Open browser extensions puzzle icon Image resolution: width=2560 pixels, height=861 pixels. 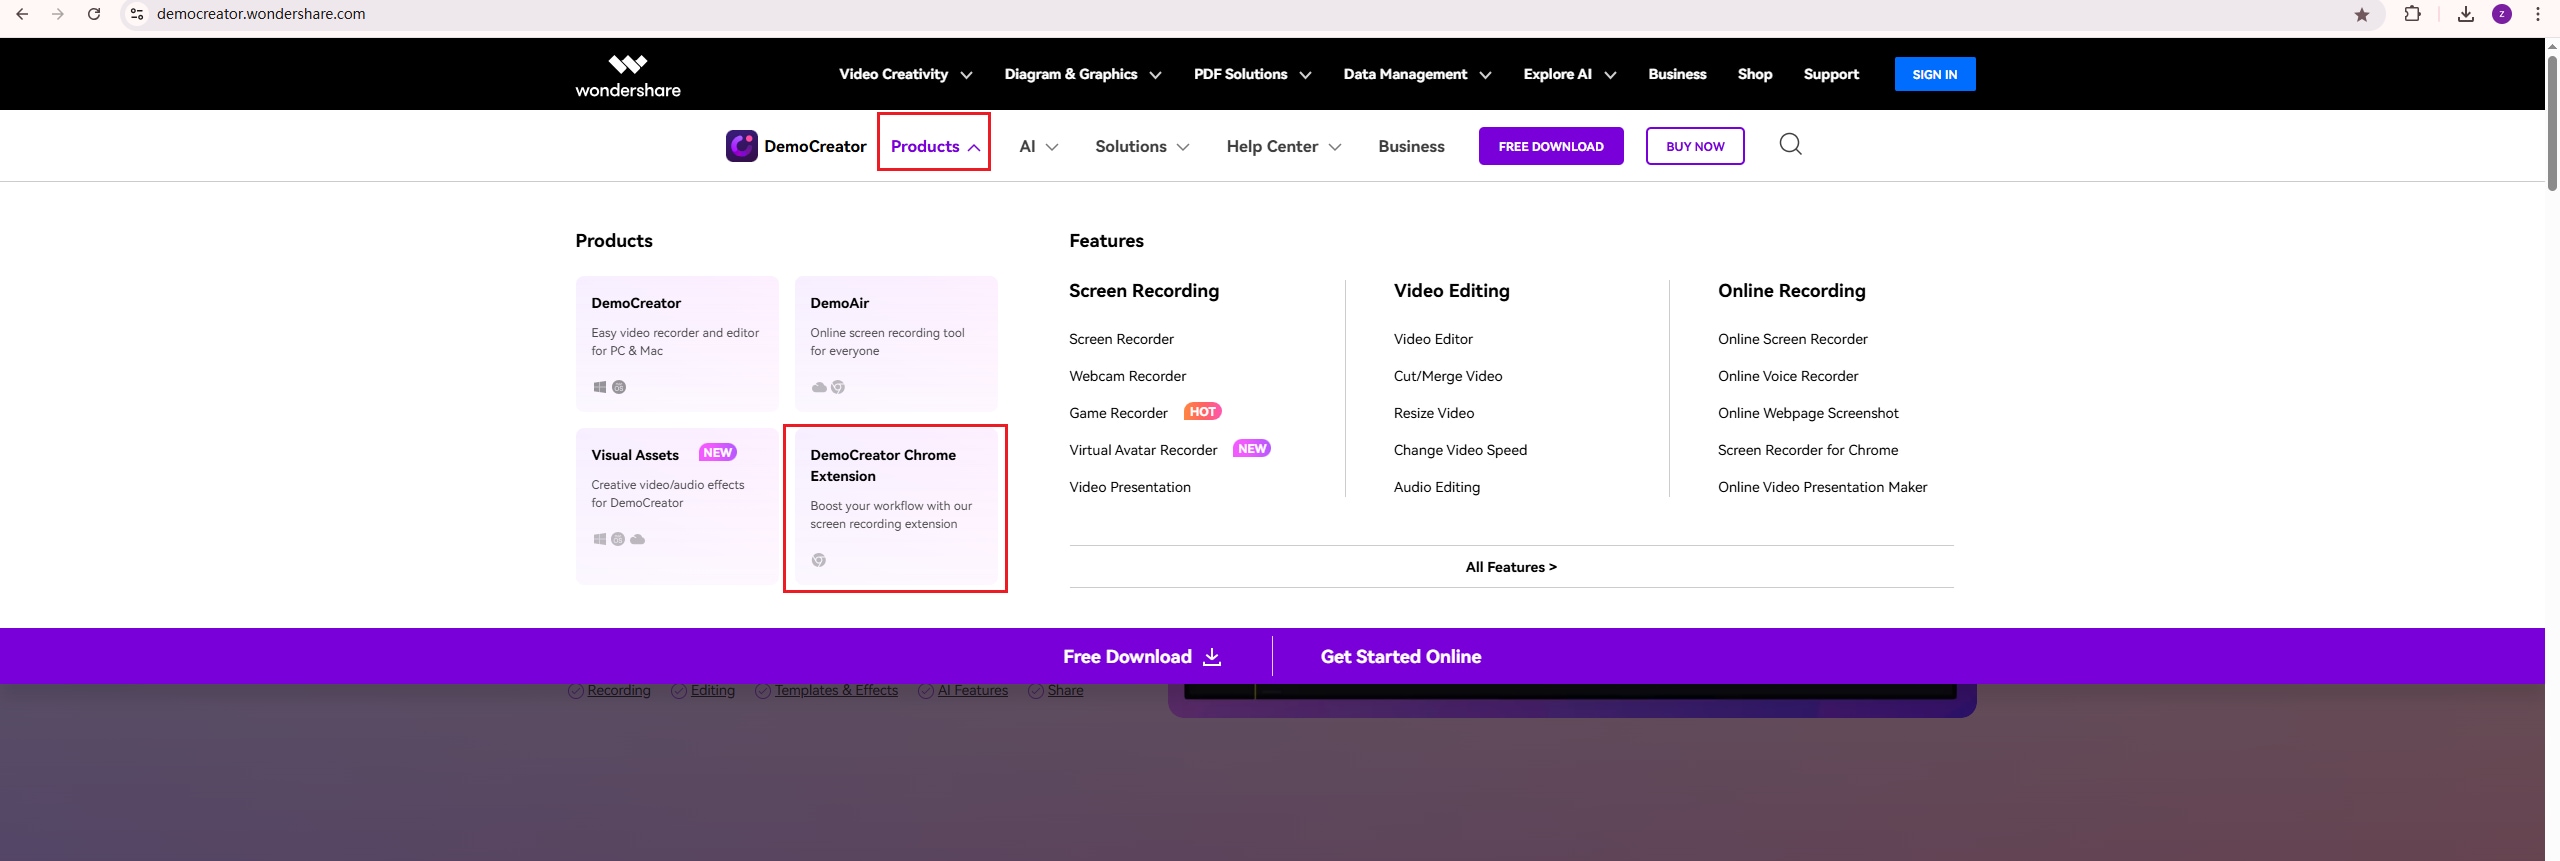(x=2413, y=14)
